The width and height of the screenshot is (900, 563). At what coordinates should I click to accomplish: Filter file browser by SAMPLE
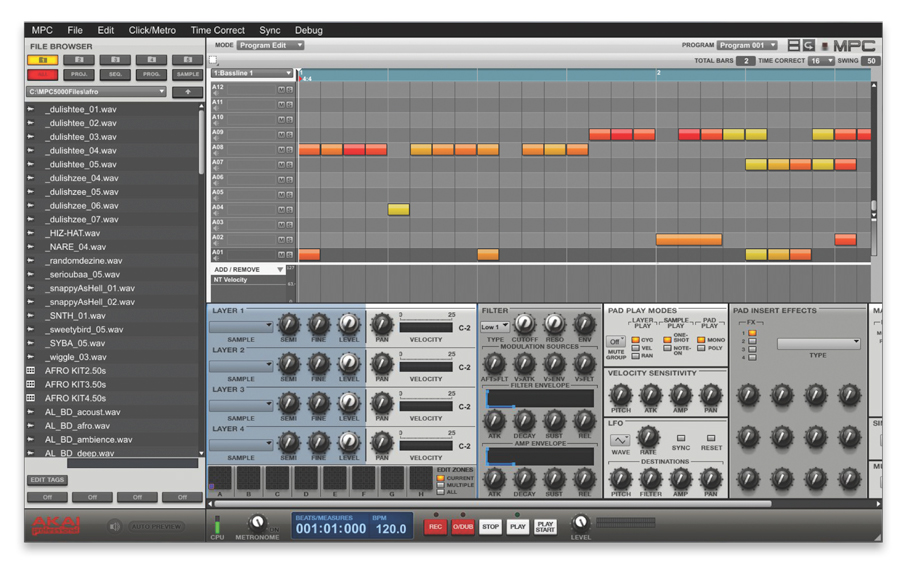pyautogui.click(x=188, y=75)
